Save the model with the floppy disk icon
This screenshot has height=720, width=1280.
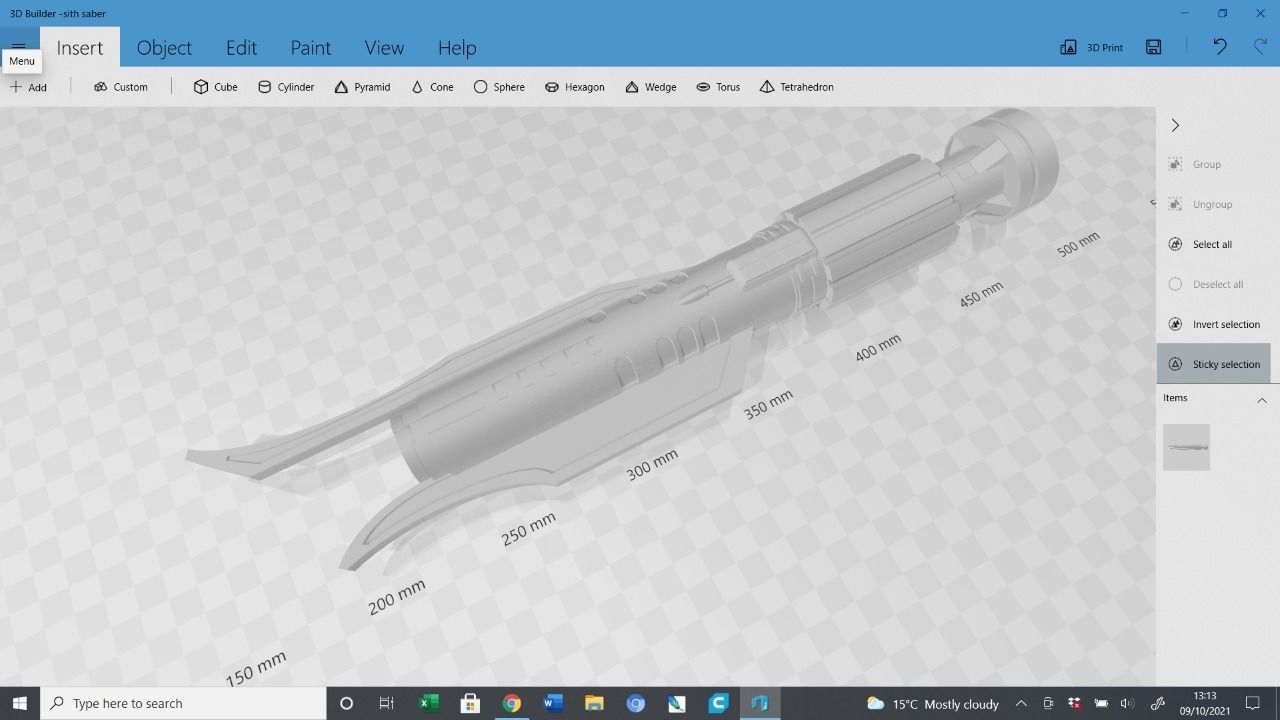1154,47
